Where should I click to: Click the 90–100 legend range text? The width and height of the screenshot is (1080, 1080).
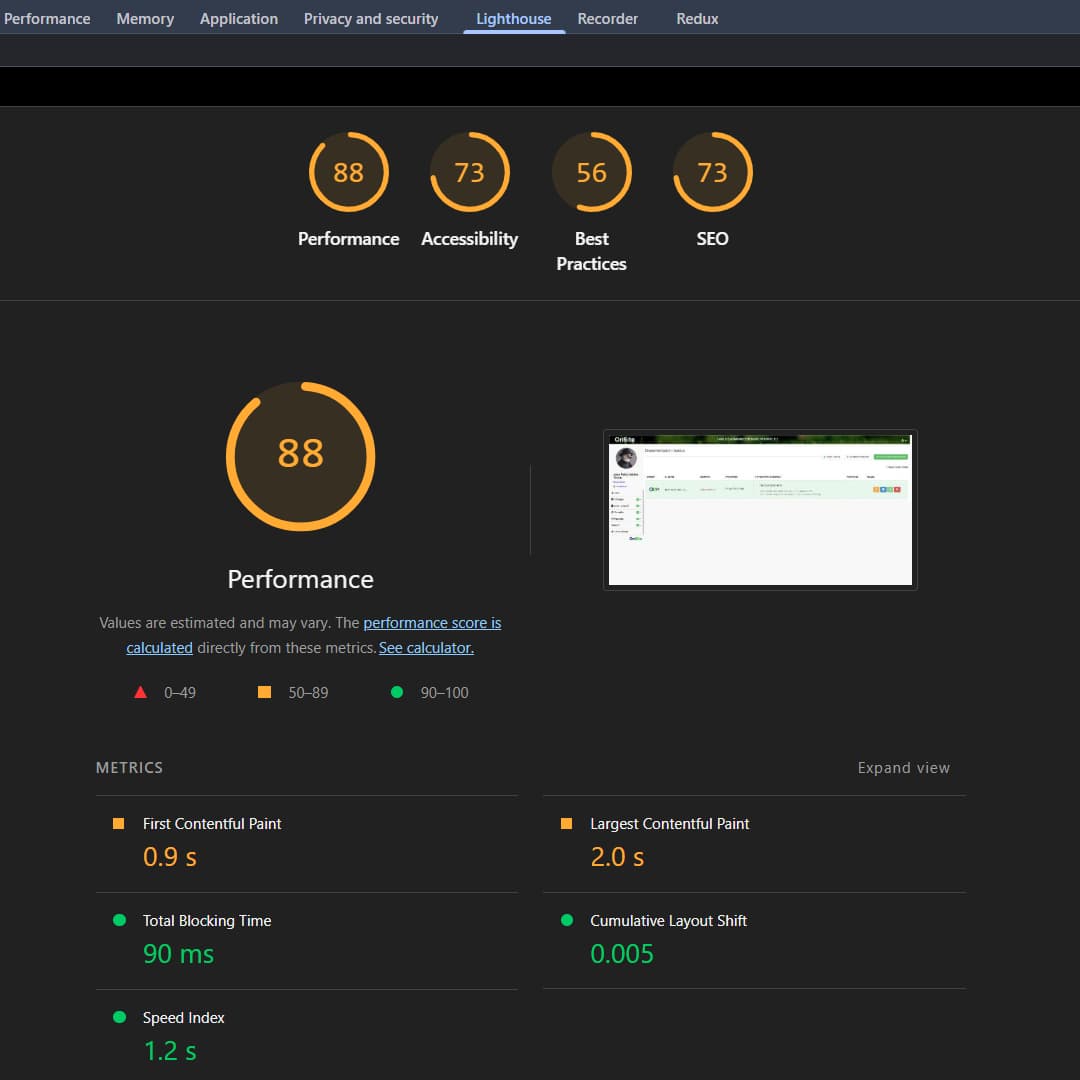point(444,692)
